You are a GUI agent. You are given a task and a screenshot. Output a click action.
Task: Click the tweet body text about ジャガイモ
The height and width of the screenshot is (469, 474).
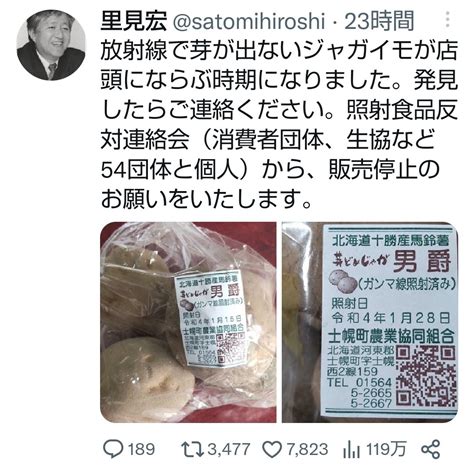click(279, 124)
